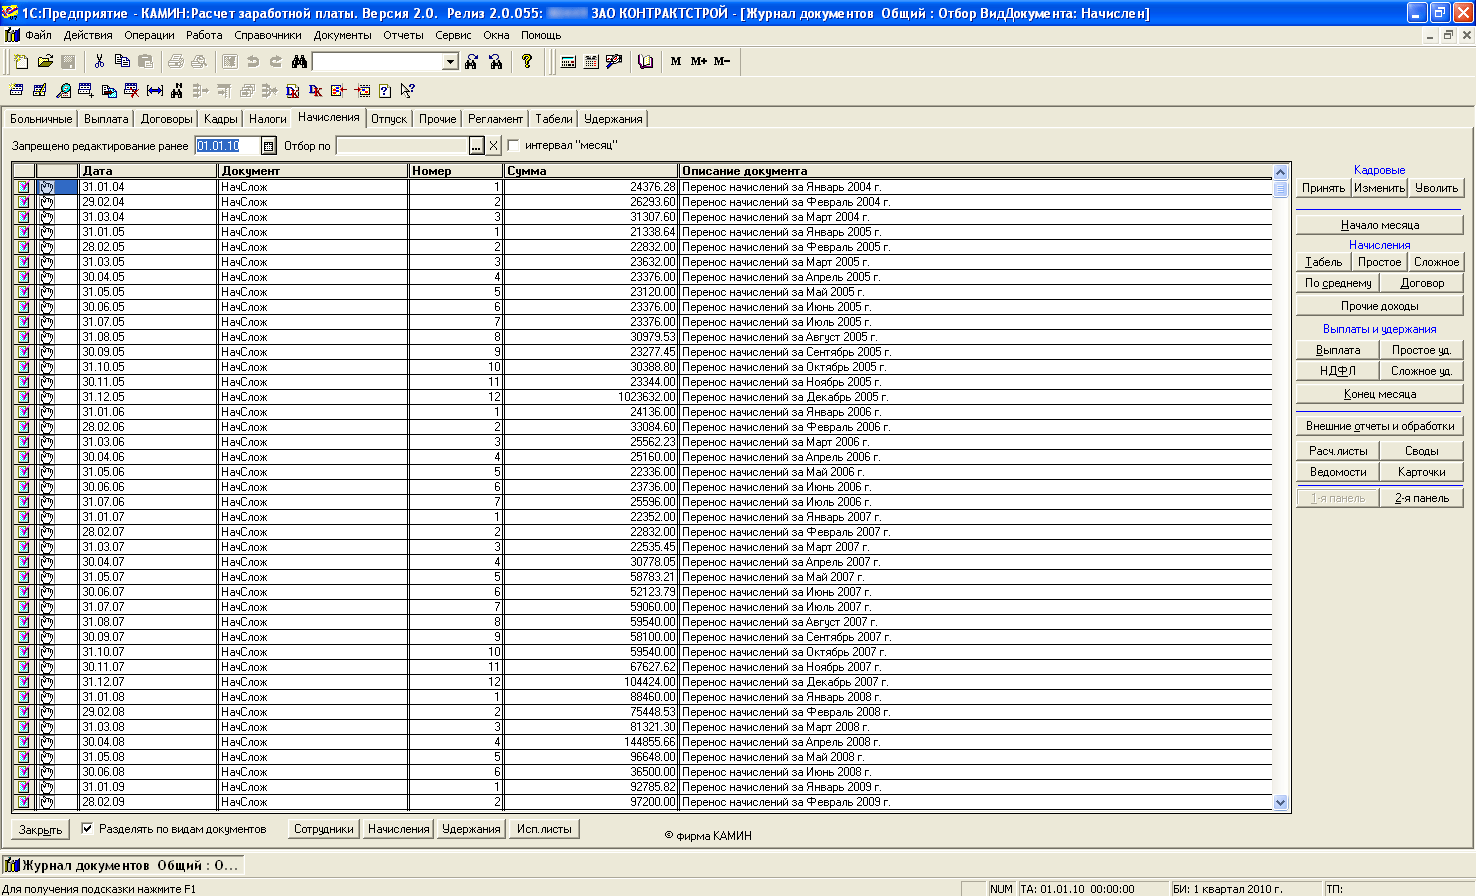Open help with the yellow question mark icon
This screenshot has height=896, width=1476.
click(x=527, y=62)
